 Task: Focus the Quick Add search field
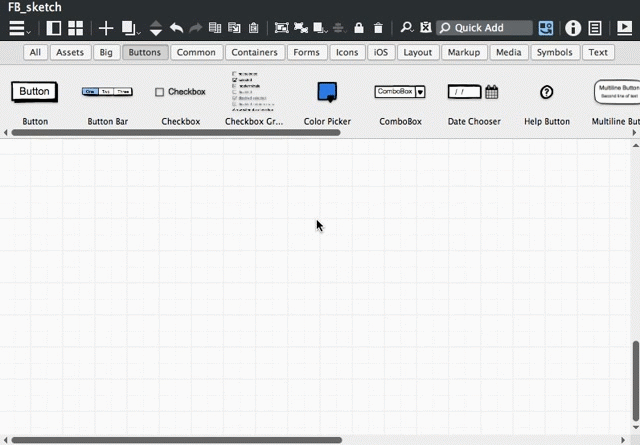click(484, 28)
